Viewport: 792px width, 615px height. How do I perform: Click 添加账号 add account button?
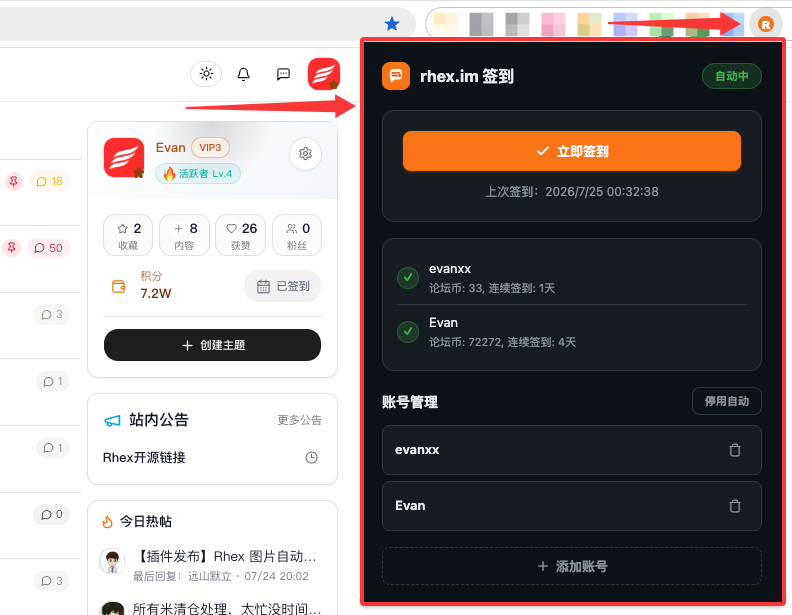[x=572, y=566]
